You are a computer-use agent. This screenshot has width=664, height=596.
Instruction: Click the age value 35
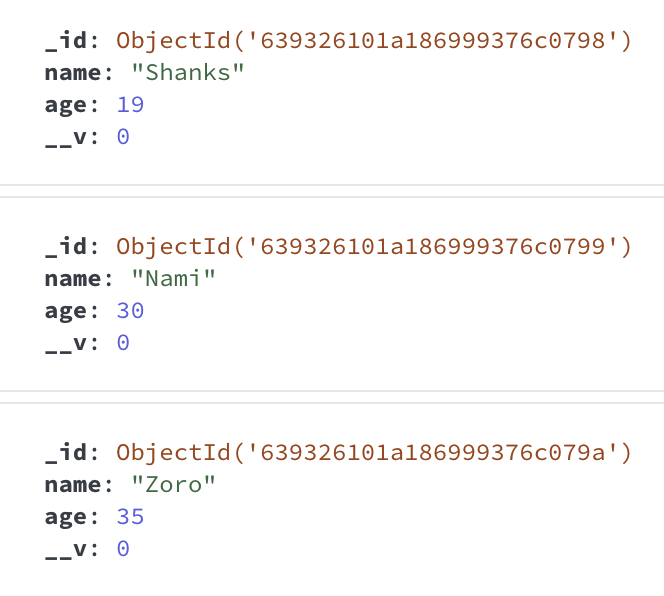(130, 516)
